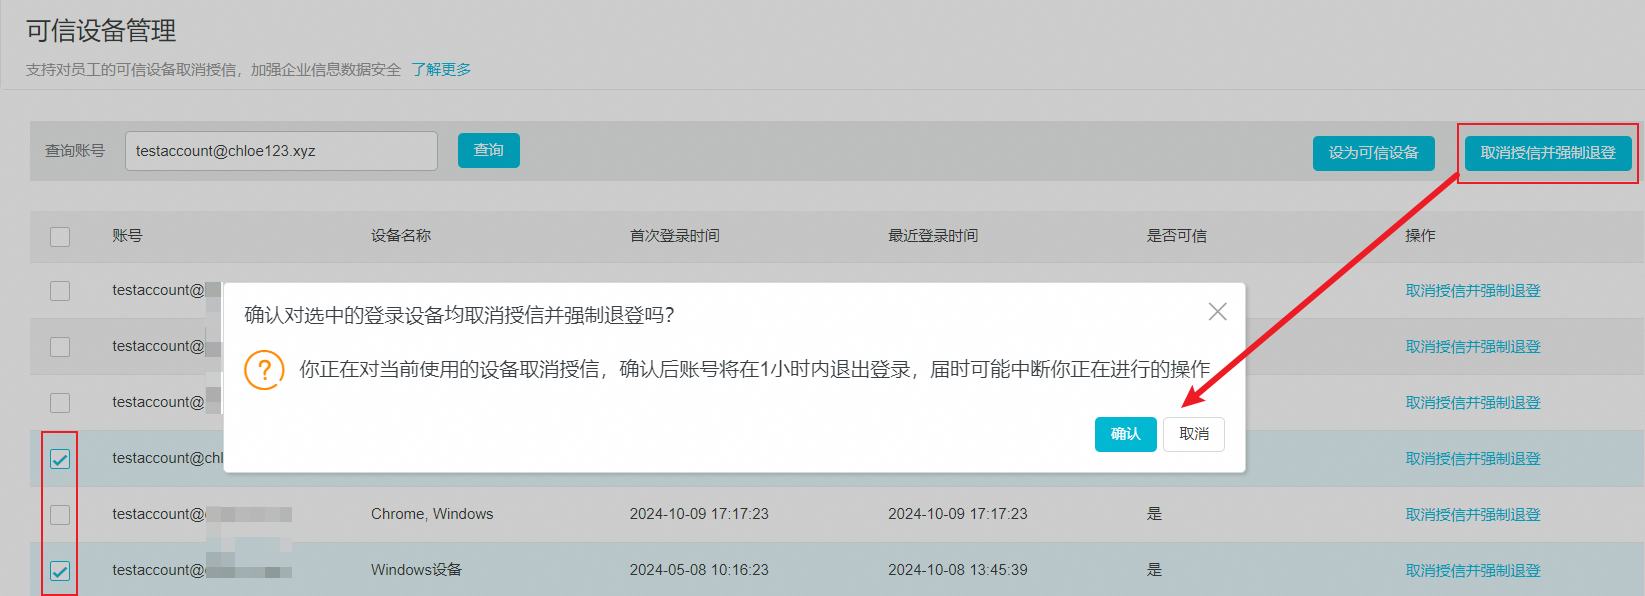Click 确认 to confirm revoking trust
The image size is (1645, 596).
(1125, 434)
